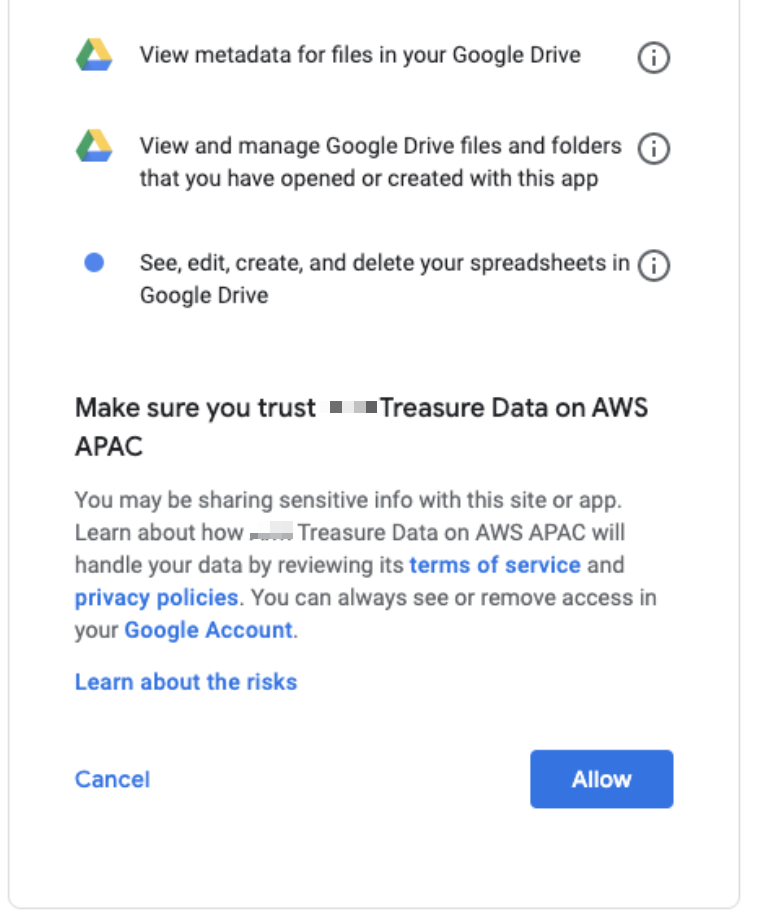The height and width of the screenshot is (923, 758).
Task: Open the privacy policies link
Action: (x=156, y=598)
